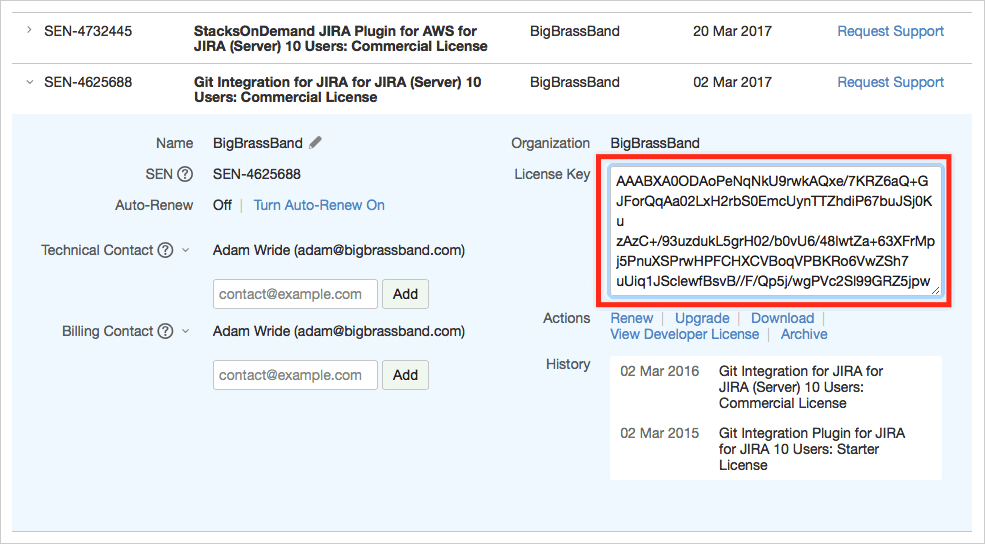This screenshot has height=544, width=985.
Task: Click the help icon next to SEN
Action: click(x=185, y=174)
